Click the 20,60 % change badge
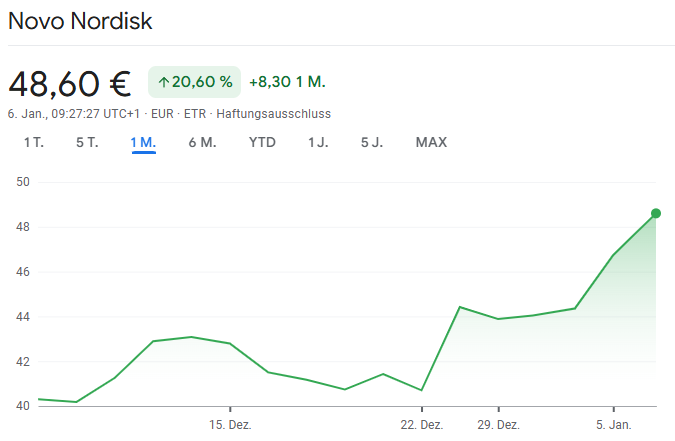The image size is (675, 441). (195, 82)
